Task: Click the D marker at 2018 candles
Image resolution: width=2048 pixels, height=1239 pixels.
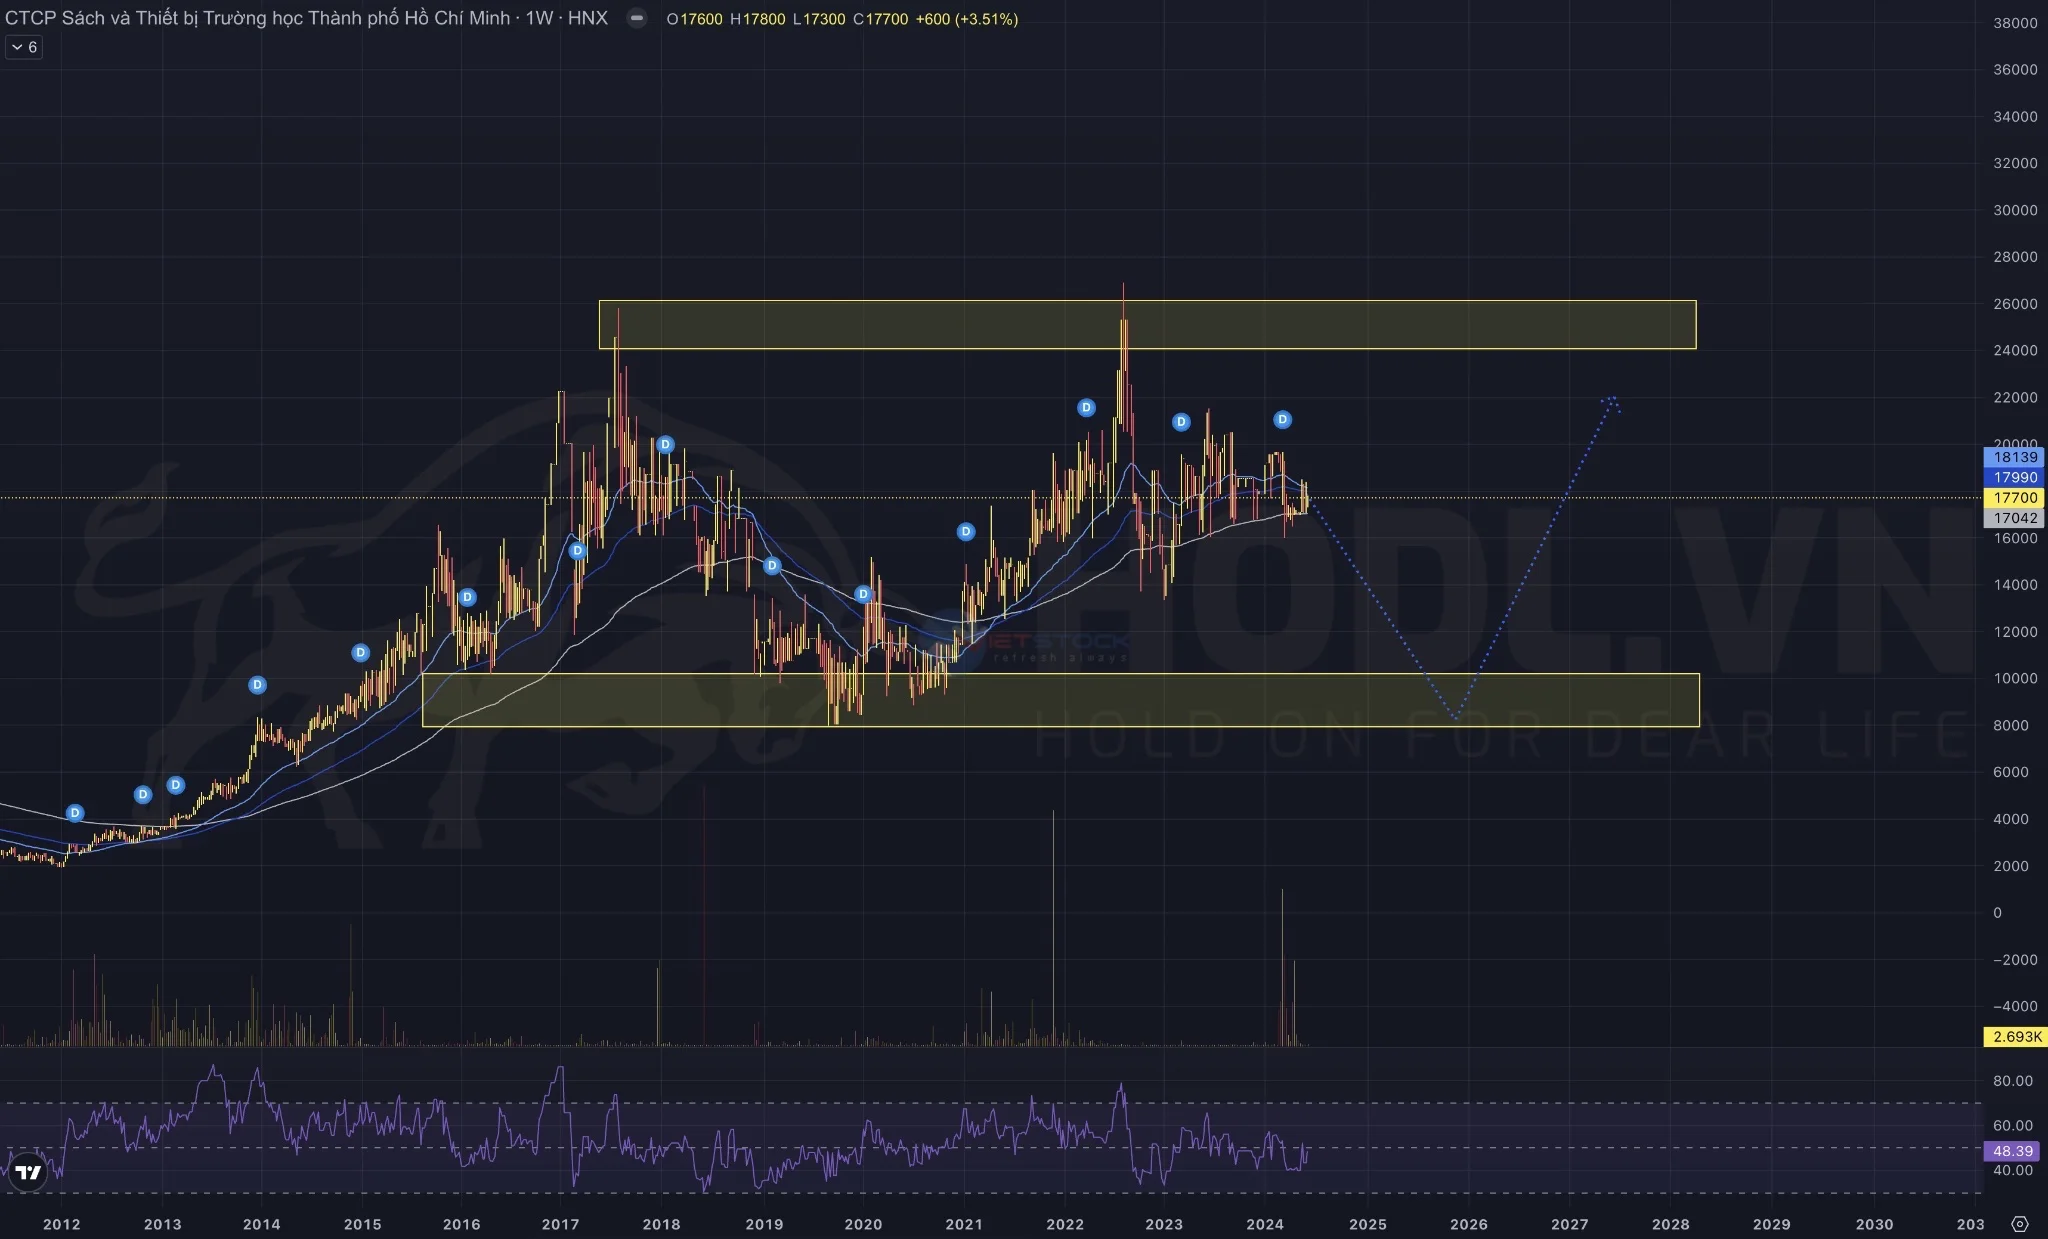Action: click(x=665, y=445)
